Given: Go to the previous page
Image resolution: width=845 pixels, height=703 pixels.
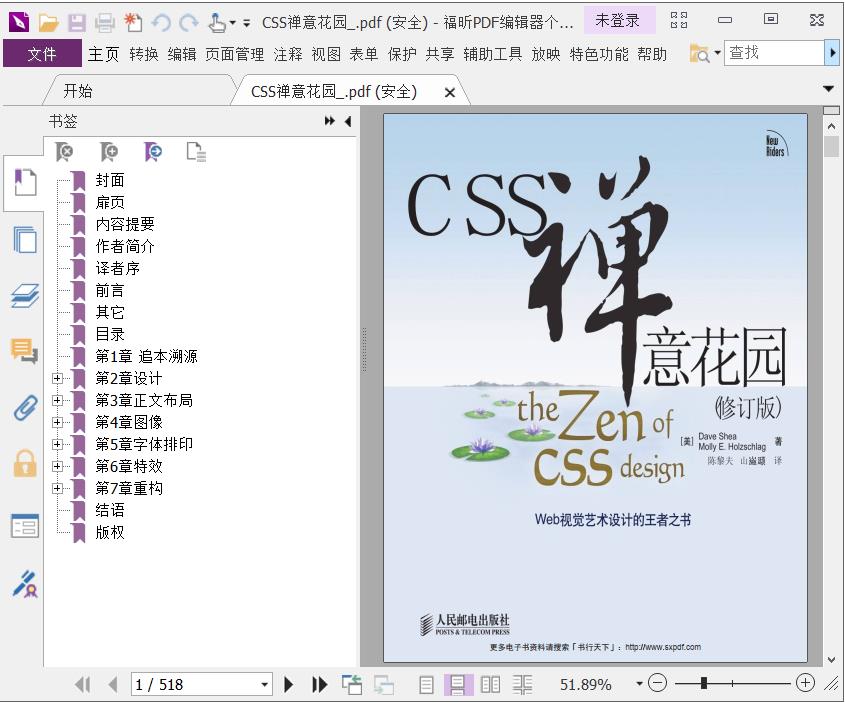Looking at the screenshot, I should coord(113,685).
